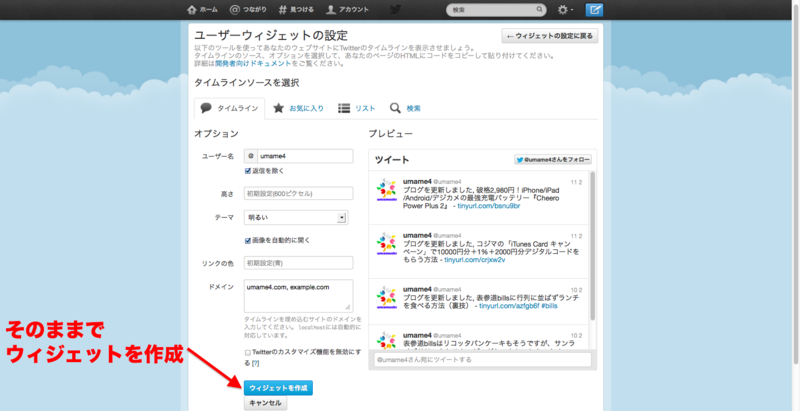
Task: Return to widget settings (ウィジェットの設定に戻る) button
Action: tap(549, 36)
